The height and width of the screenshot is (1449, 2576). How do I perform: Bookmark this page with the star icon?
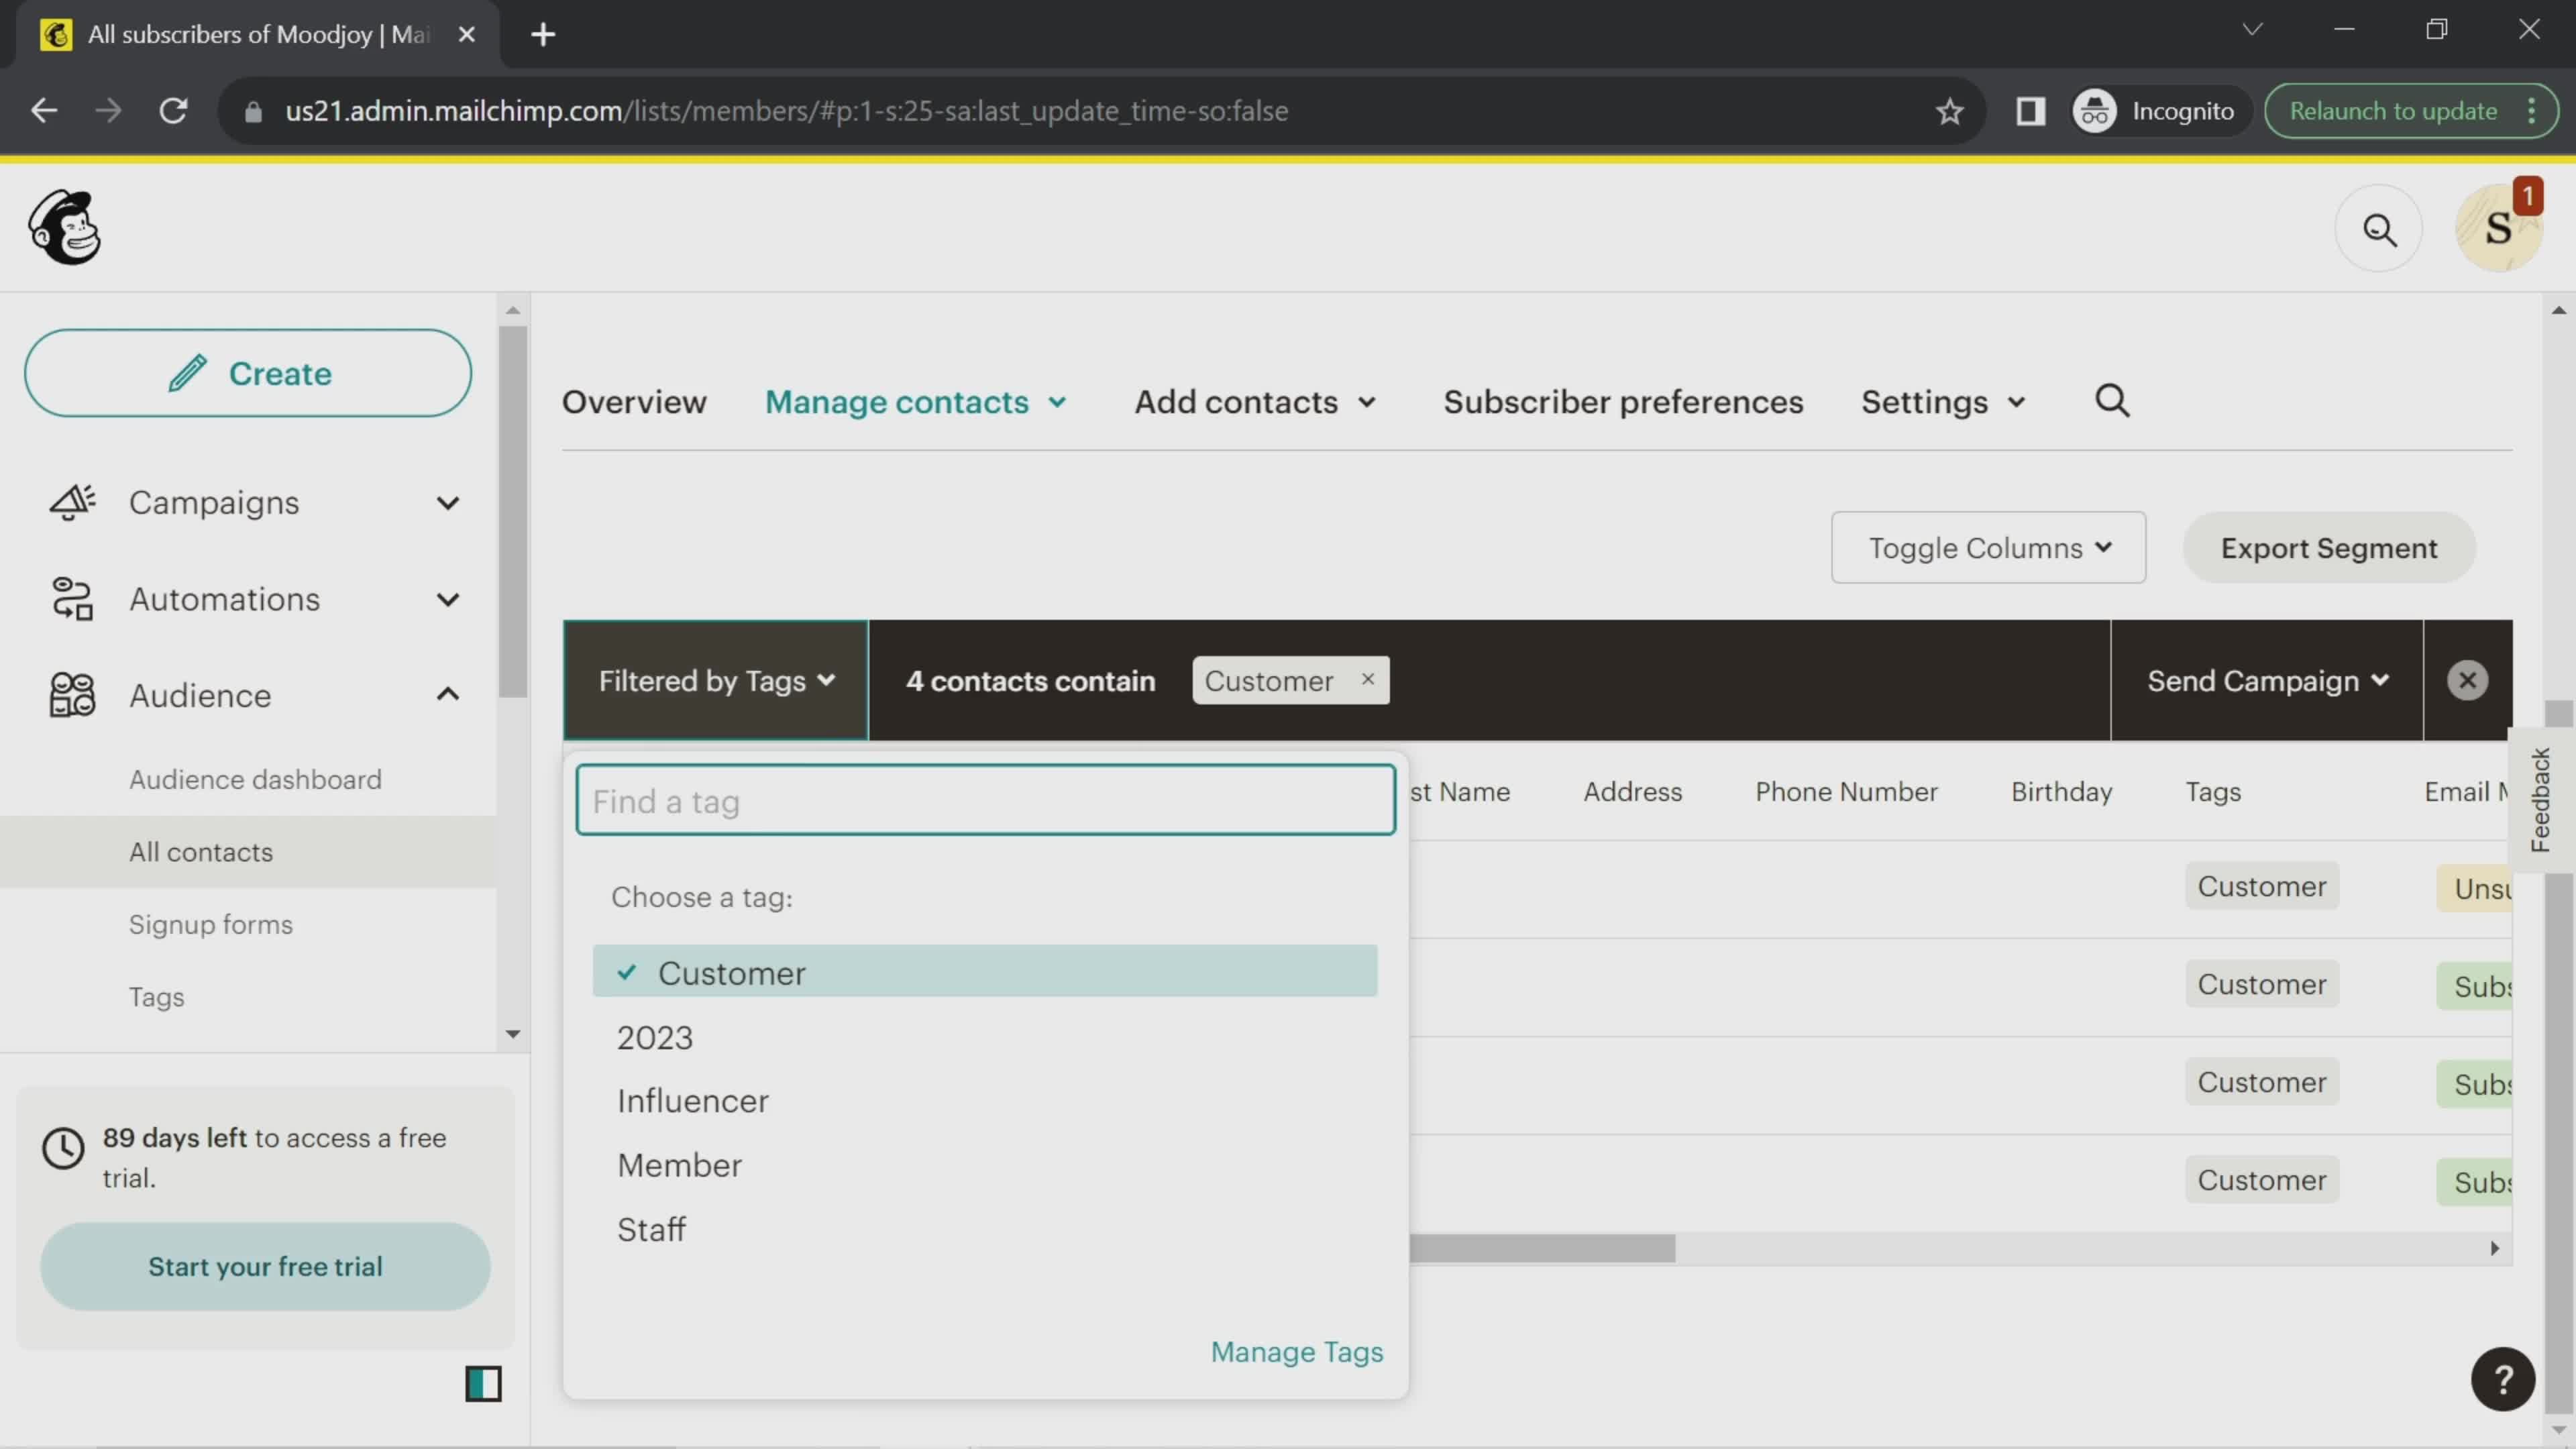(1949, 111)
